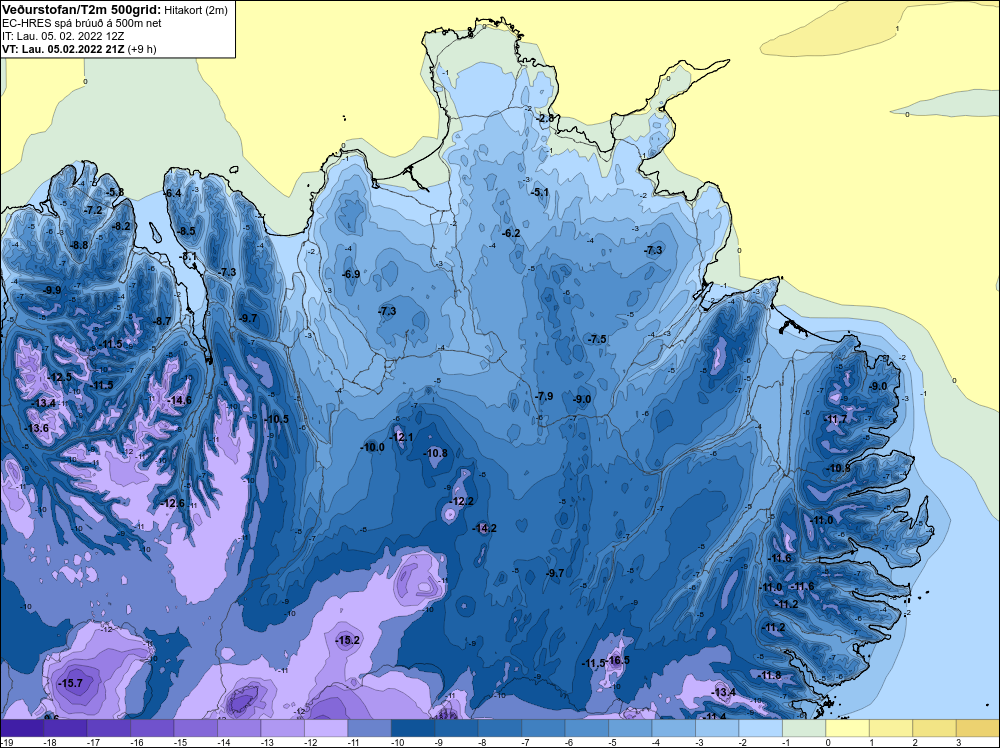Click the '(+9 h)' forecast offset
Viewport: 1000px width, 748px height.
[x=142, y=48]
